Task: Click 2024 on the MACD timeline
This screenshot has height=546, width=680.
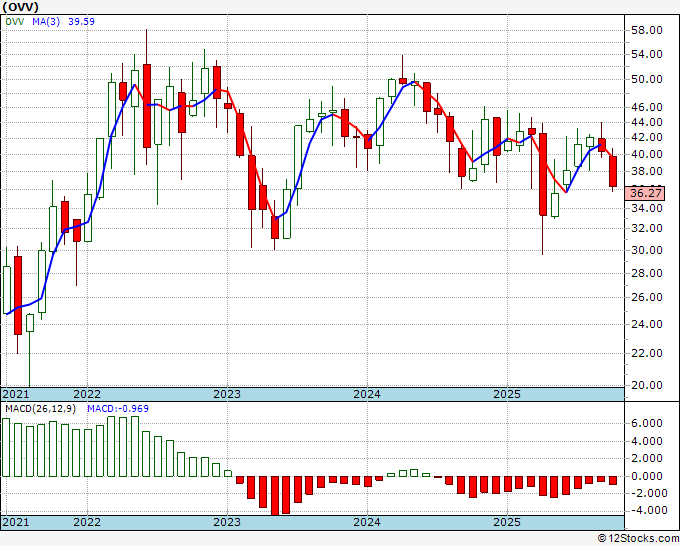Action: (x=367, y=522)
